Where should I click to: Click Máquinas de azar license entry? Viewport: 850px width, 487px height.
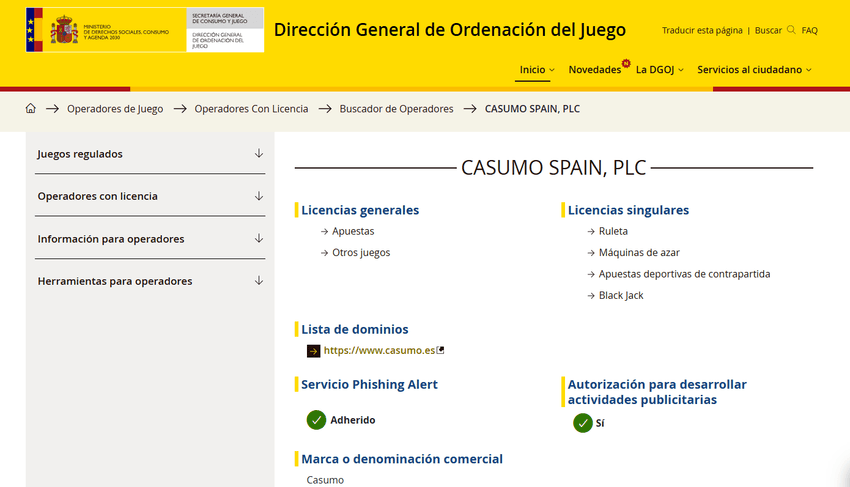[x=639, y=253]
